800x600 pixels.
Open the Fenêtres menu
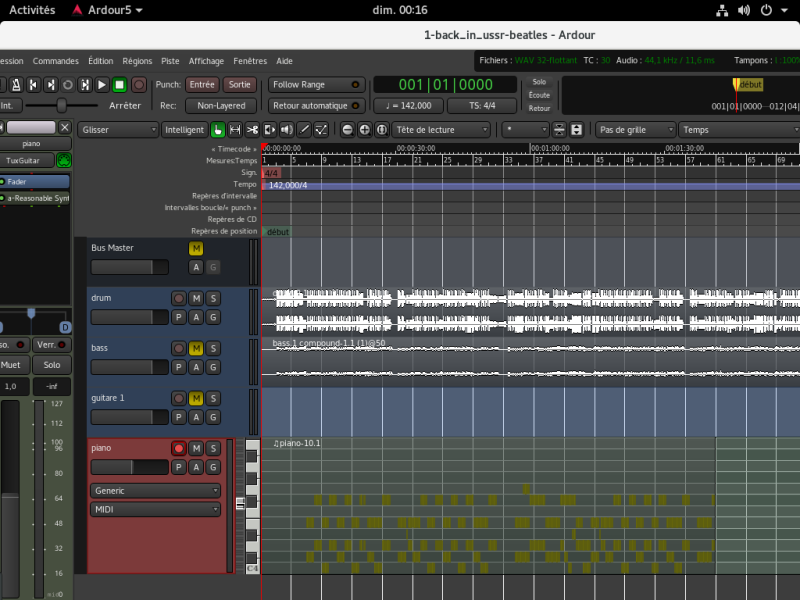(251, 61)
